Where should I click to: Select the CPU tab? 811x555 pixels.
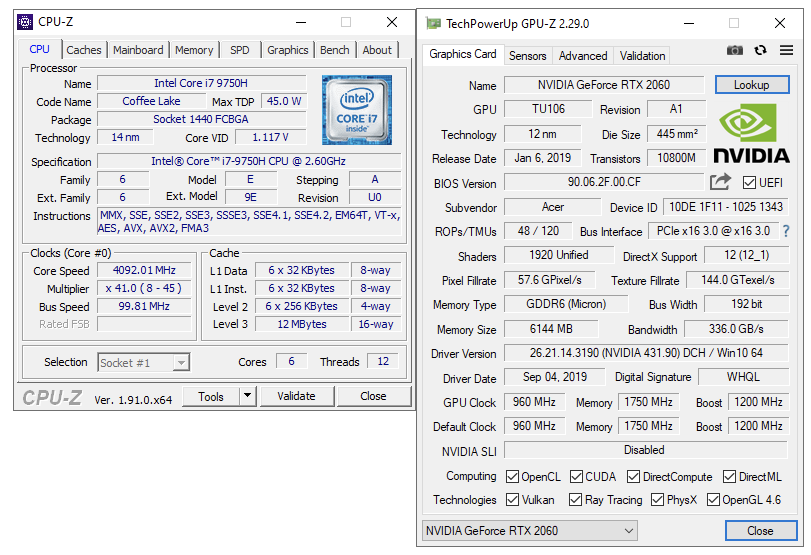tap(40, 49)
